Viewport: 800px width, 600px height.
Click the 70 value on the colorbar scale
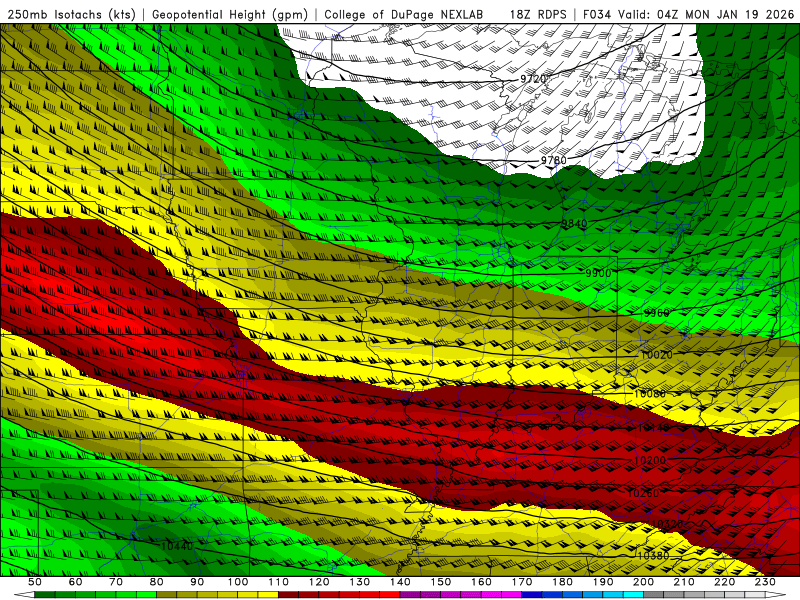click(116, 582)
